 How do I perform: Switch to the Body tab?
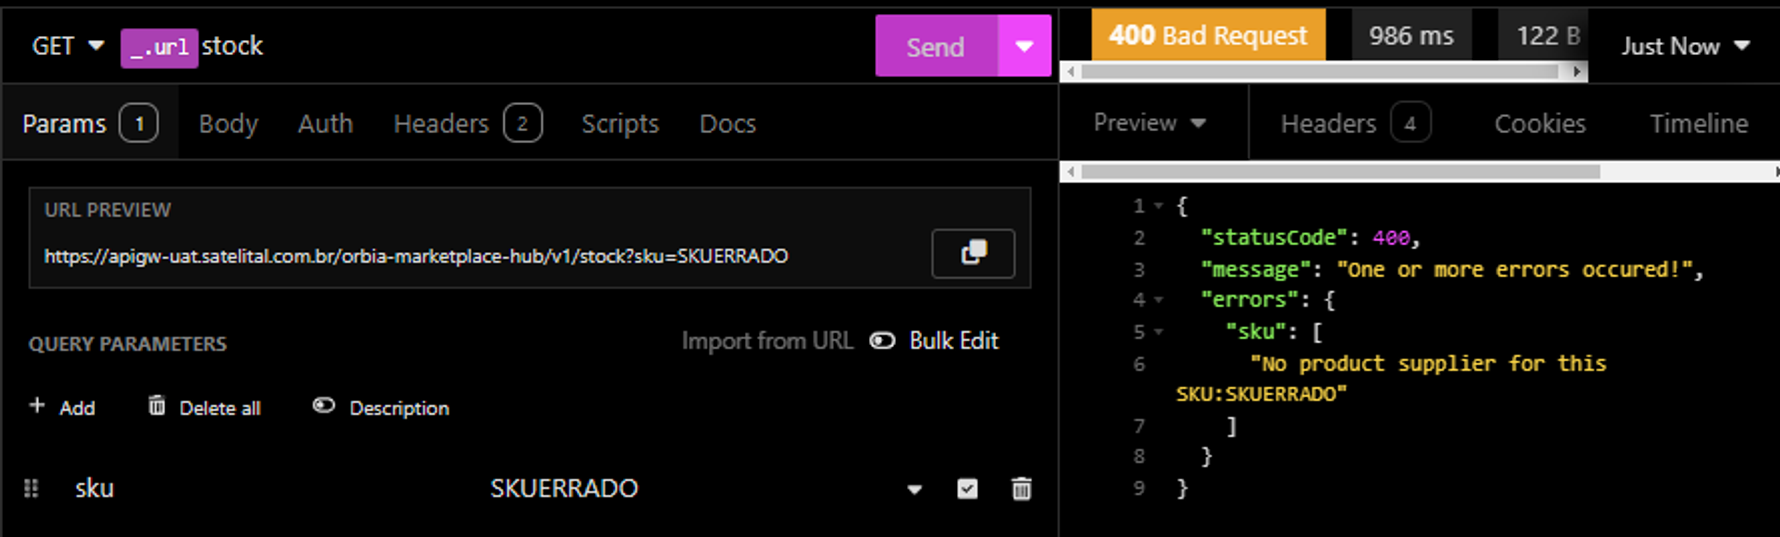(228, 124)
